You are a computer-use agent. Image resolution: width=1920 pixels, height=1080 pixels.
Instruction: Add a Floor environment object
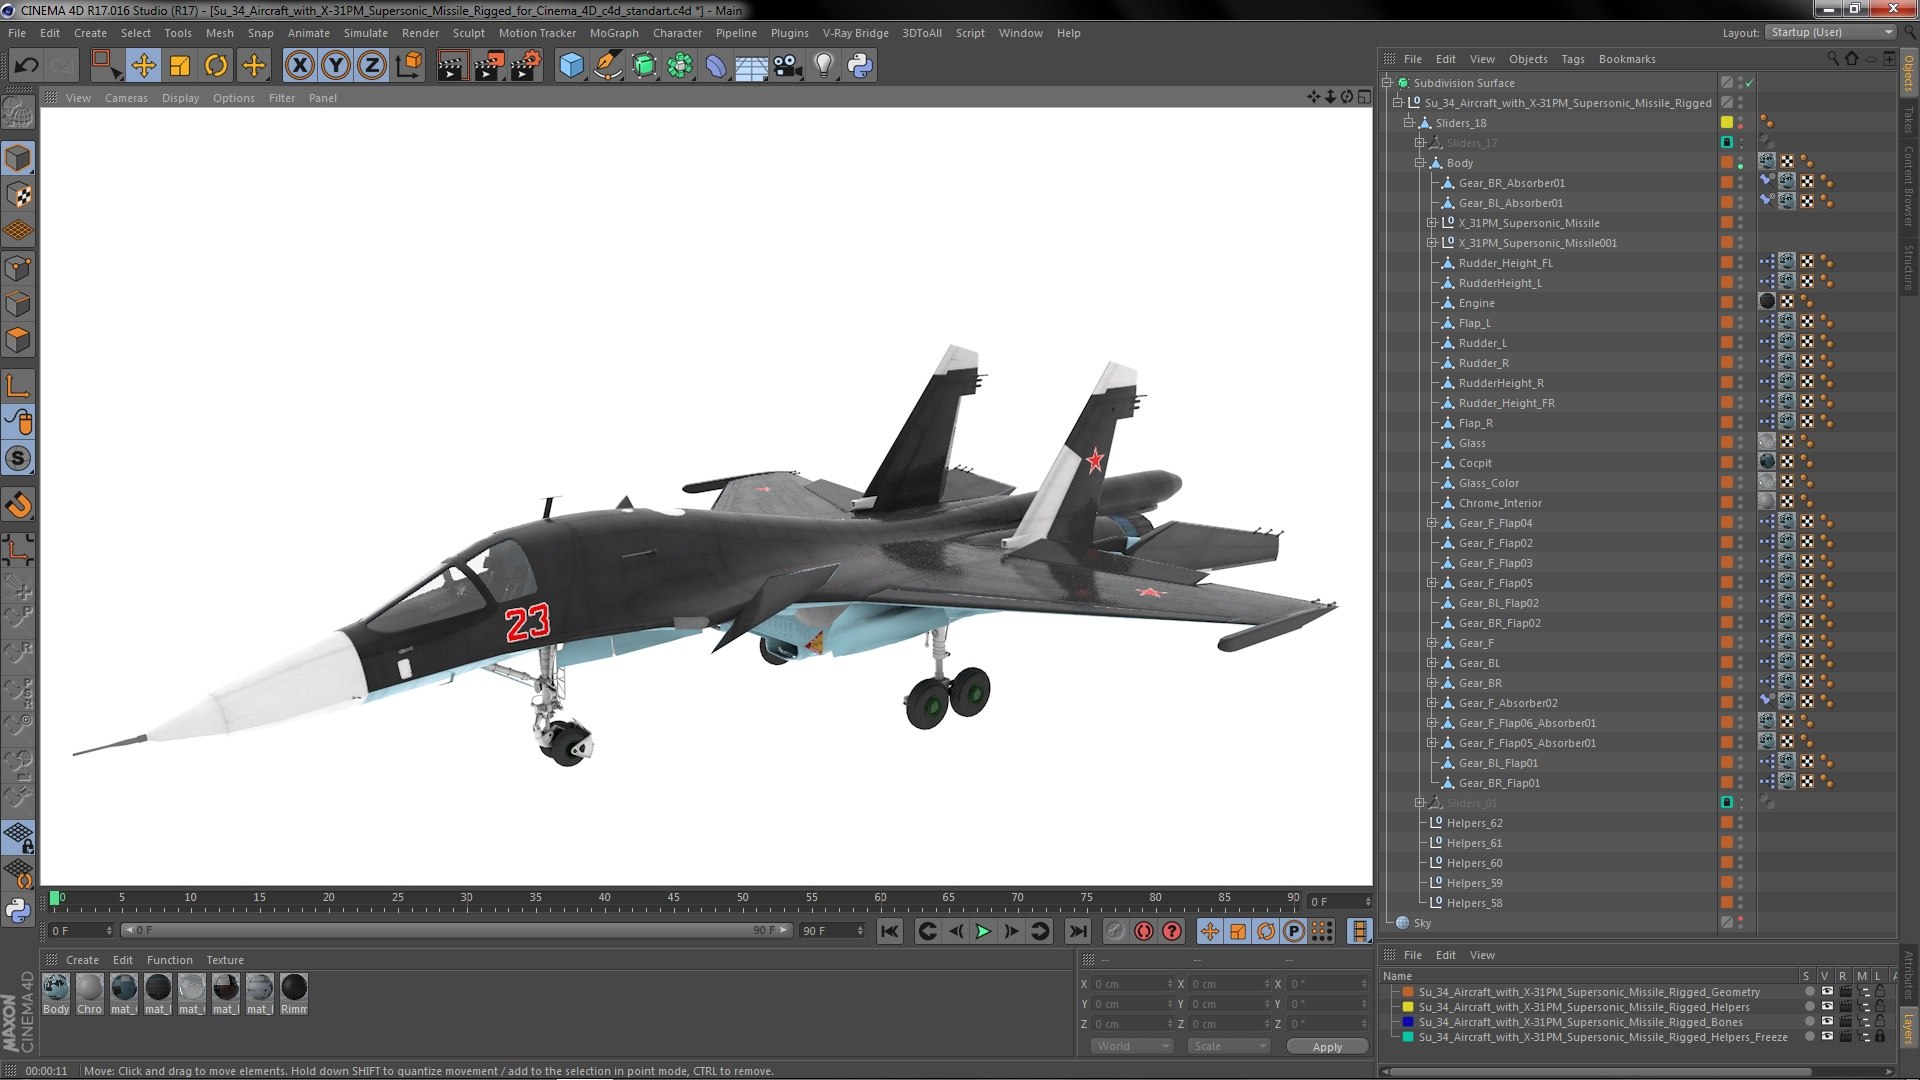pos(751,66)
